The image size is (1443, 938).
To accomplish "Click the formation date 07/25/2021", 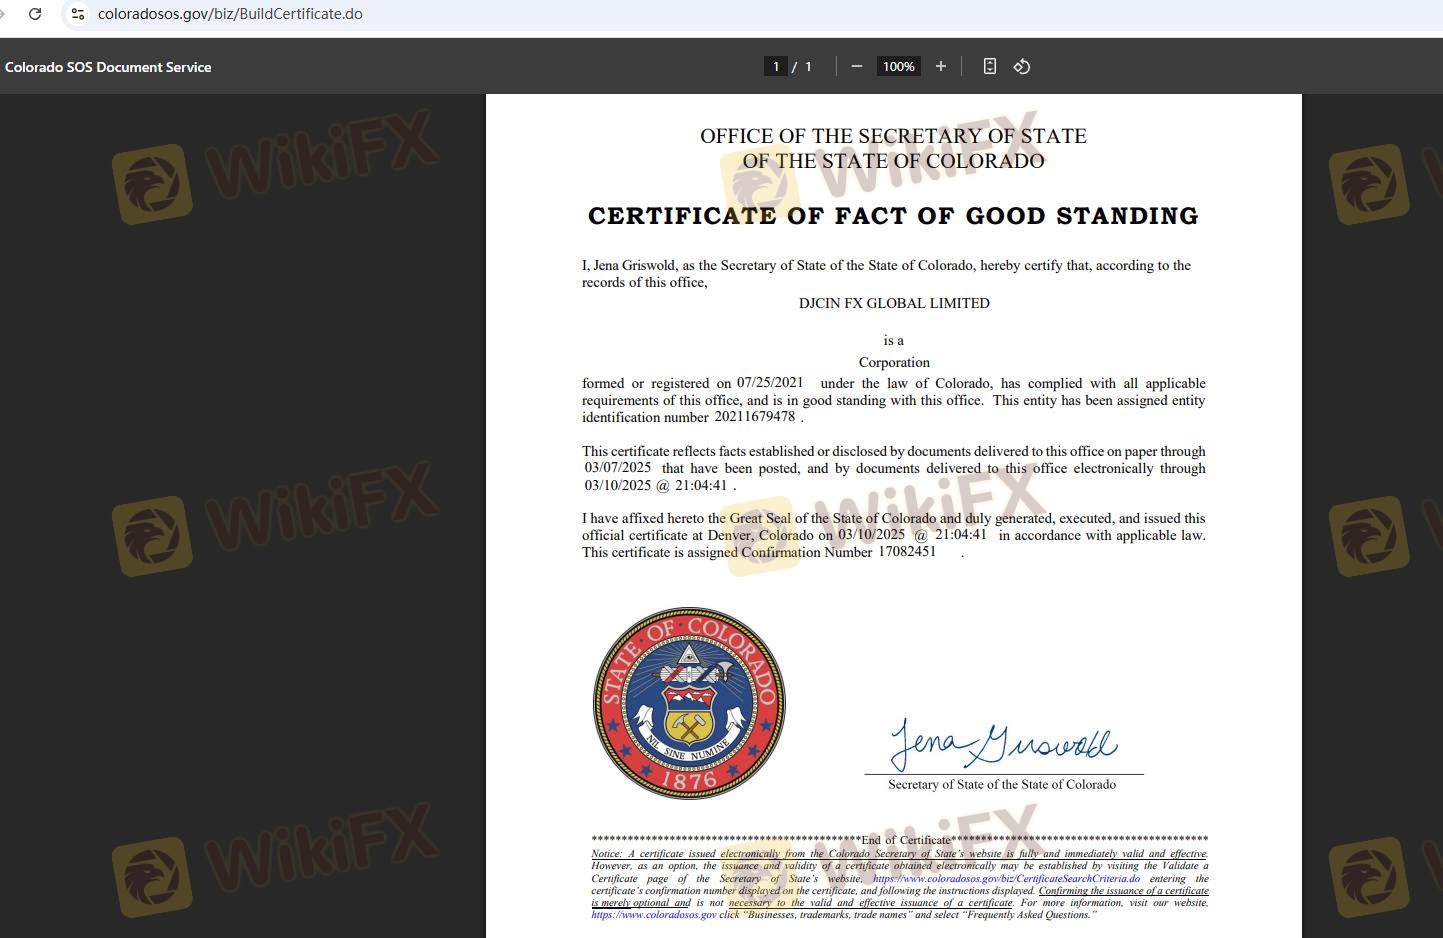I will click(770, 383).
